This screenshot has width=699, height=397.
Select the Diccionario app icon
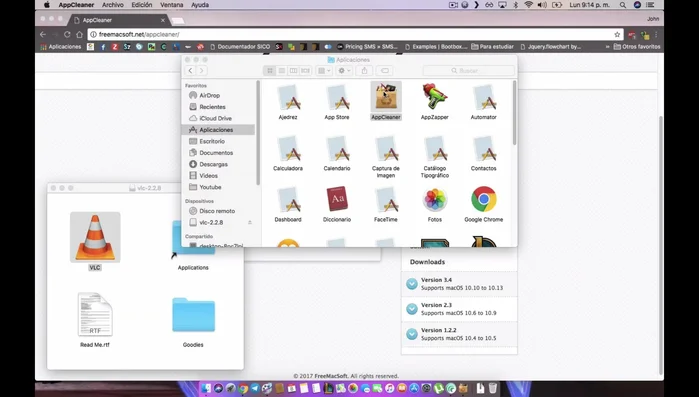[x=337, y=199]
